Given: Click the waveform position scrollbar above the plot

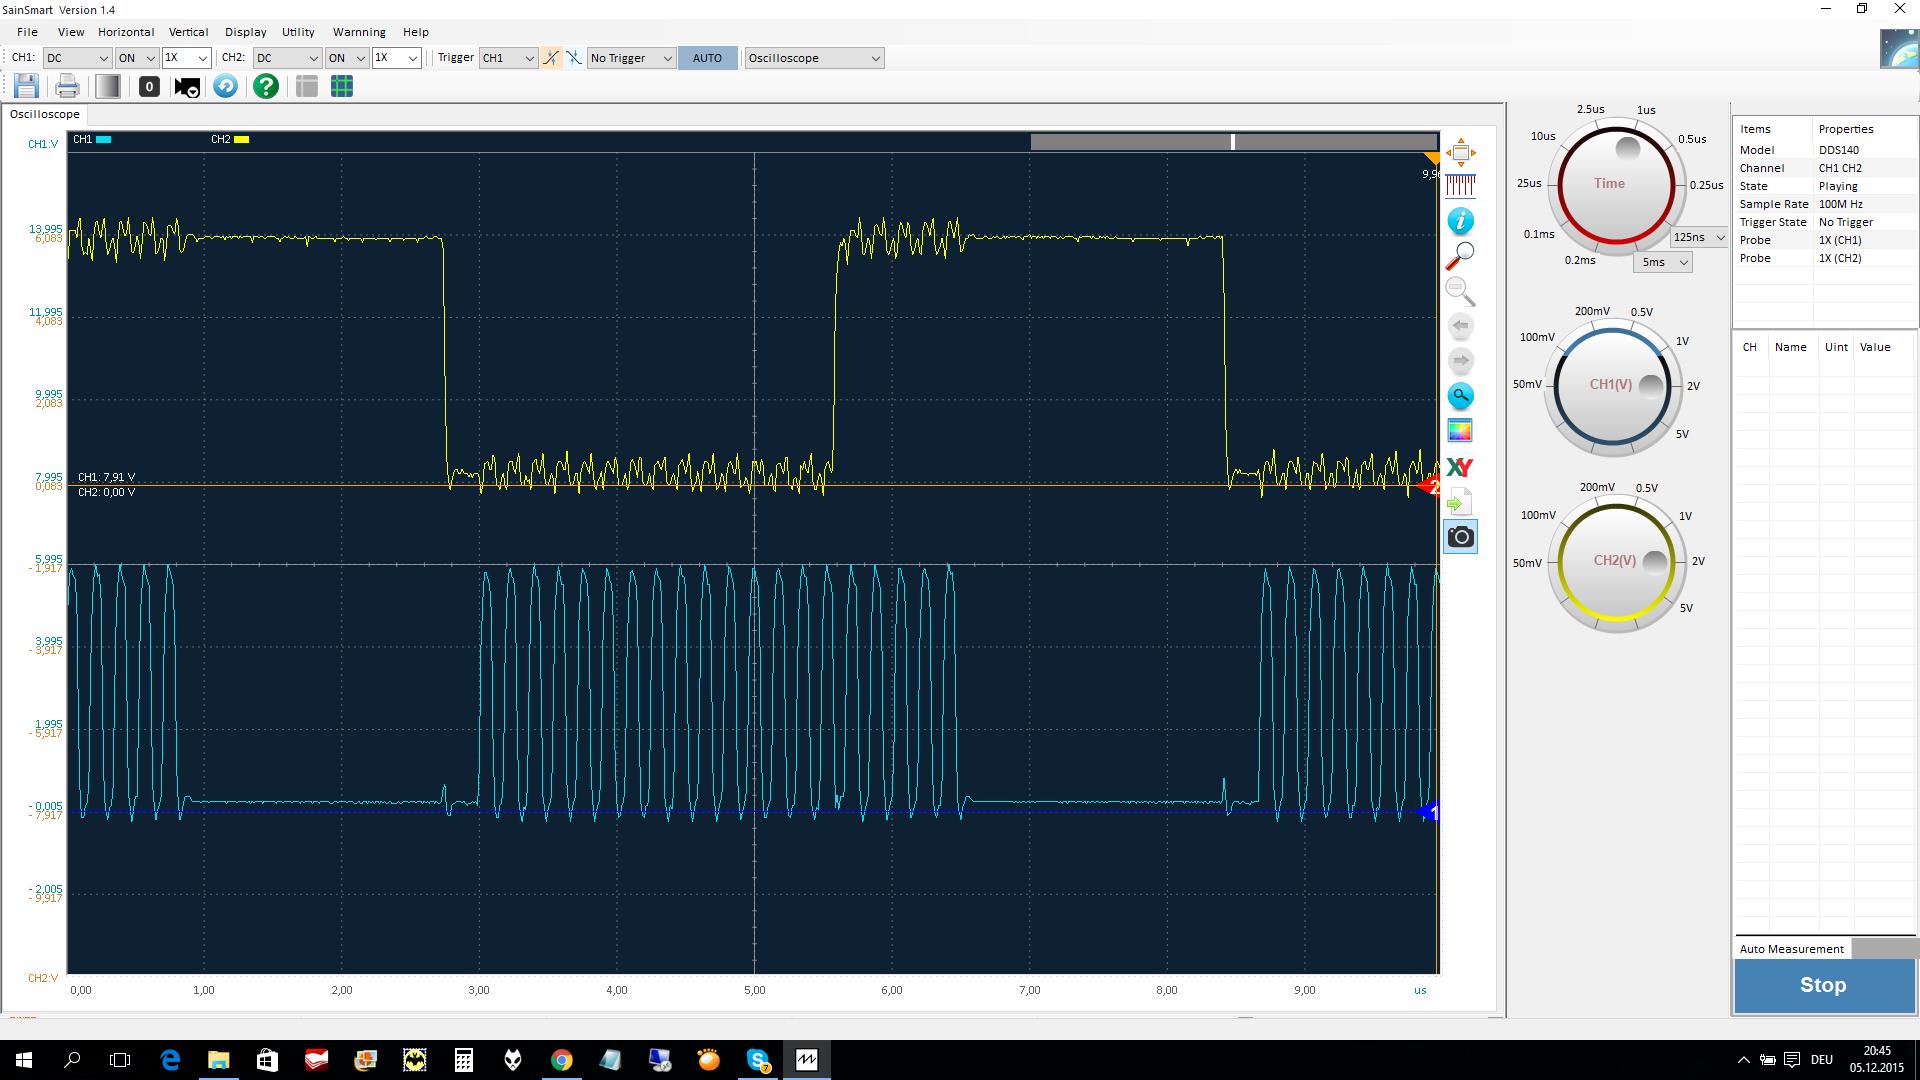Looking at the screenshot, I should 1234,142.
